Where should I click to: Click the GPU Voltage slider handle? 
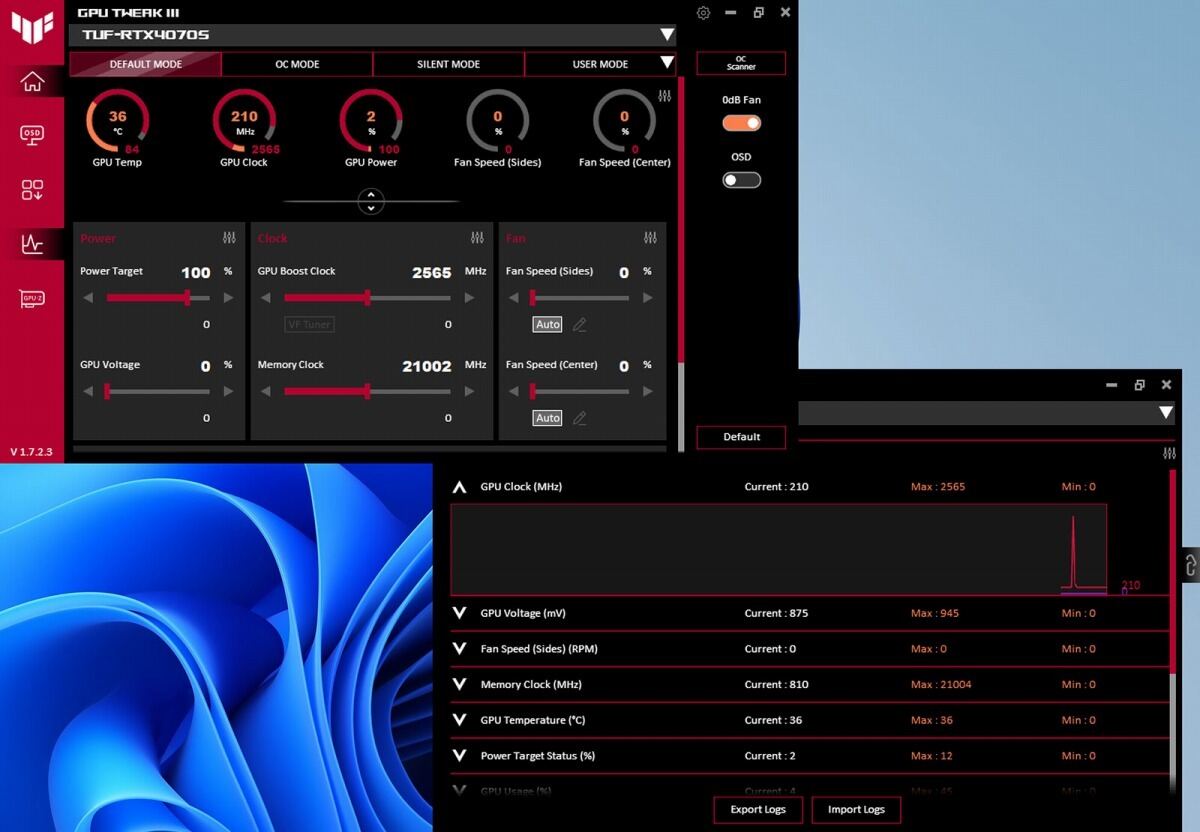[107, 391]
